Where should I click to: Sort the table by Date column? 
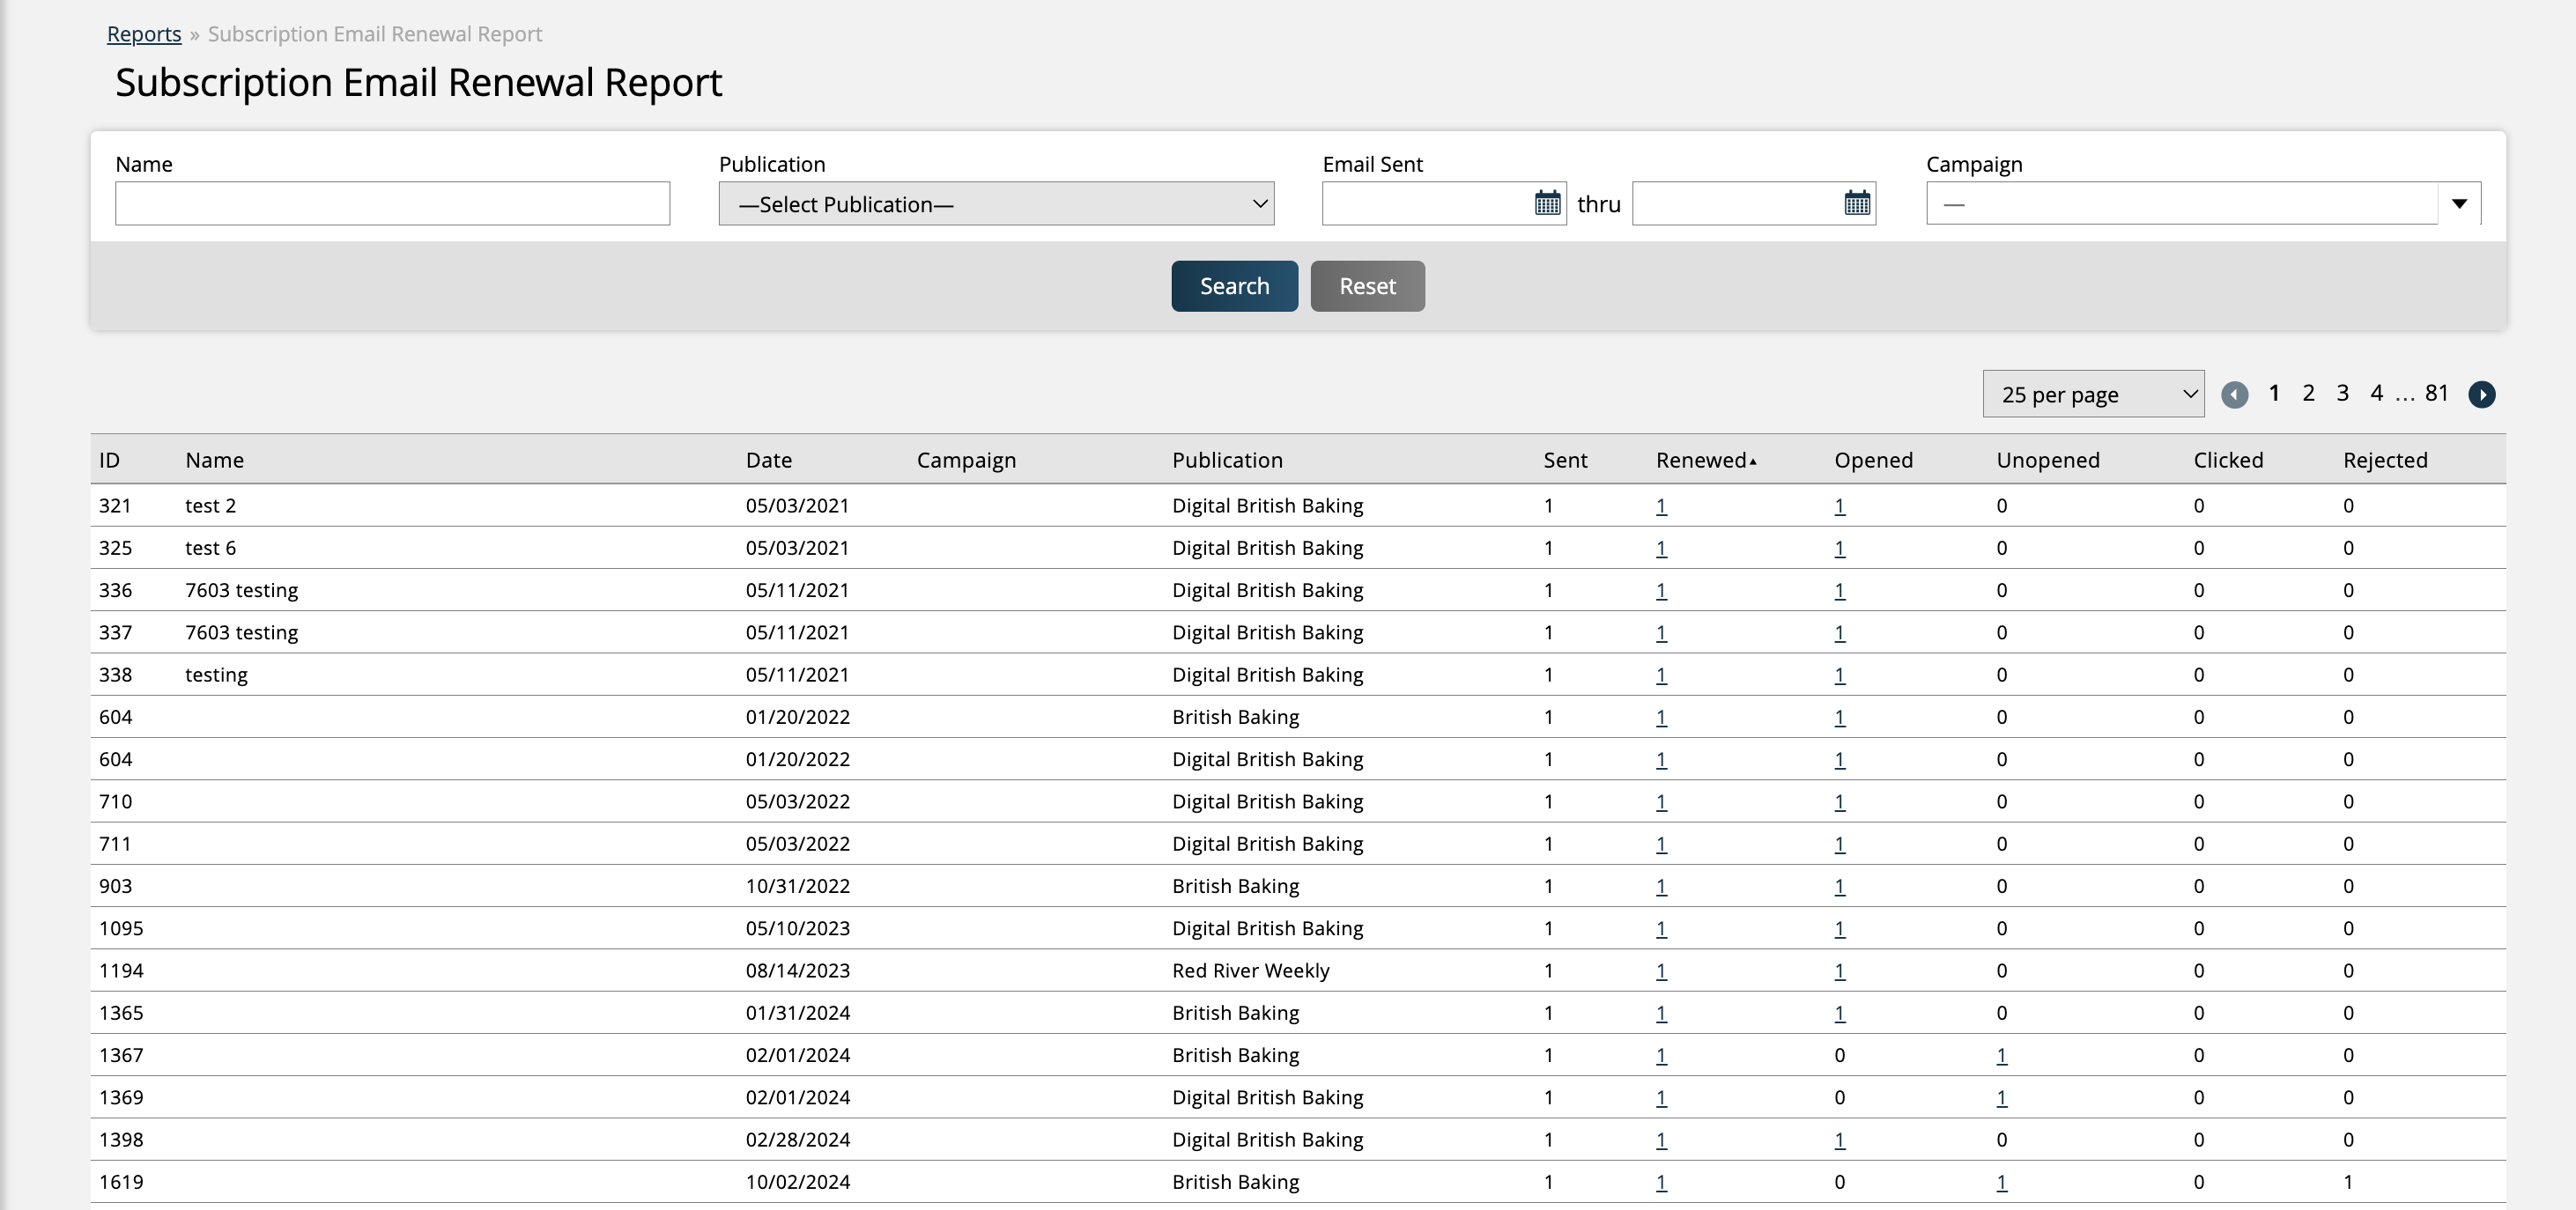(x=768, y=460)
